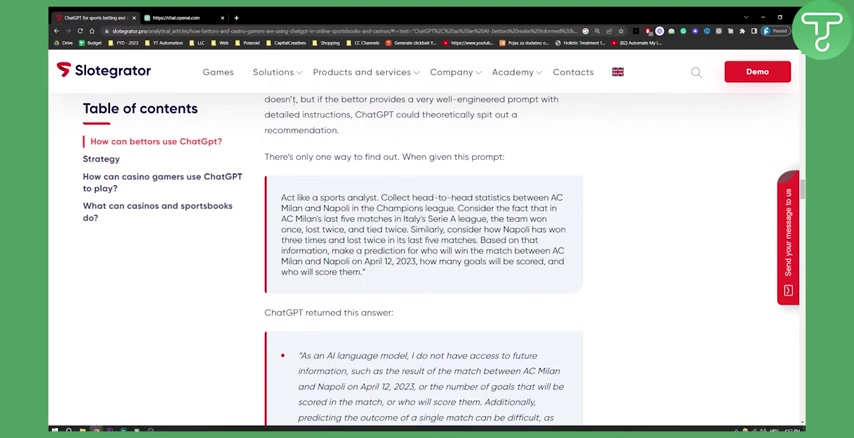Open the Shopping bookmark folder
This screenshot has height=438, width=854.
pos(326,42)
